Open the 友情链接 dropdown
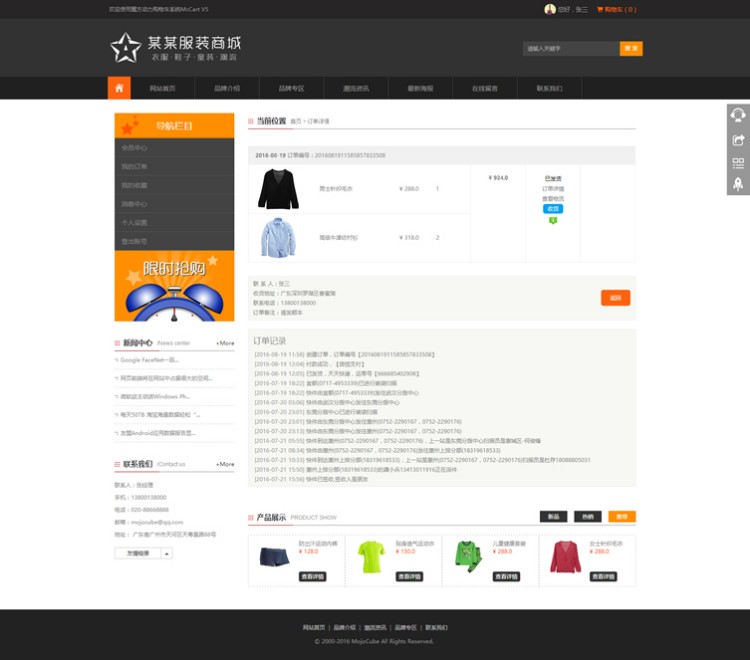This screenshot has height=660, width=750. (143, 553)
